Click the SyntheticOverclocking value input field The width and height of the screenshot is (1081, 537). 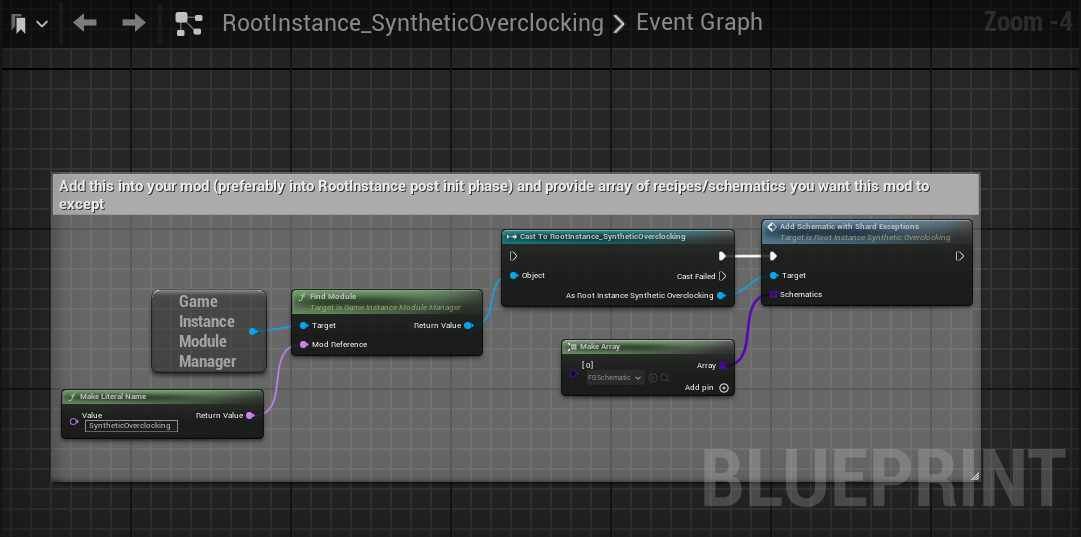131,426
